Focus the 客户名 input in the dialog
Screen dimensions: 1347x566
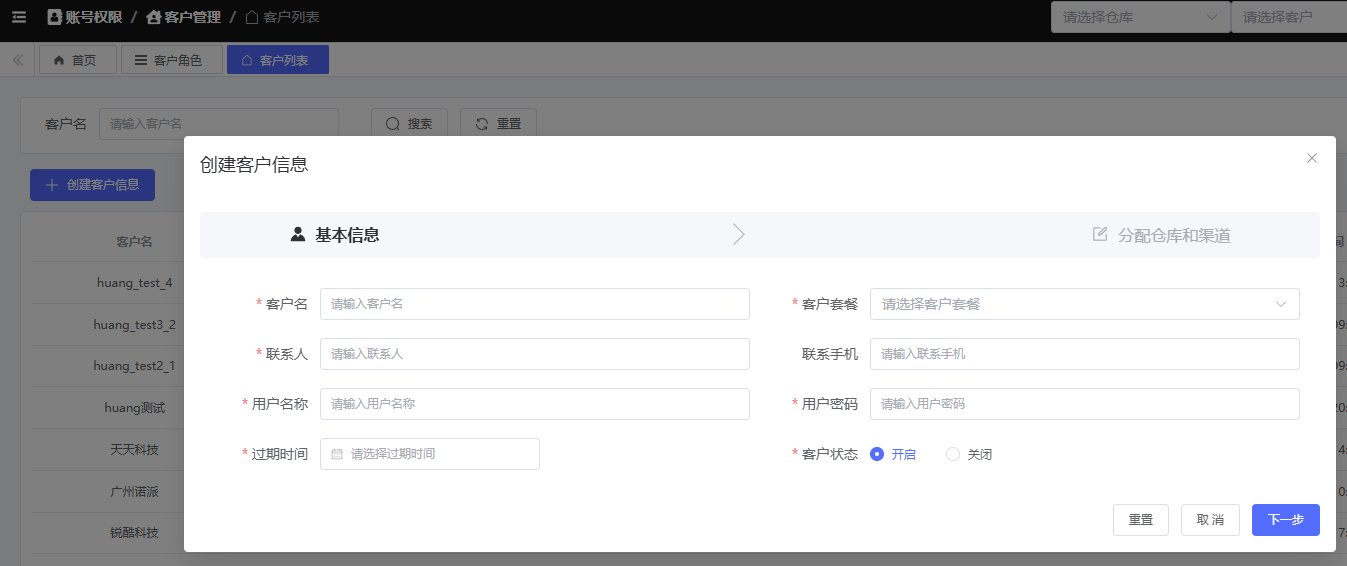[x=534, y=304]
